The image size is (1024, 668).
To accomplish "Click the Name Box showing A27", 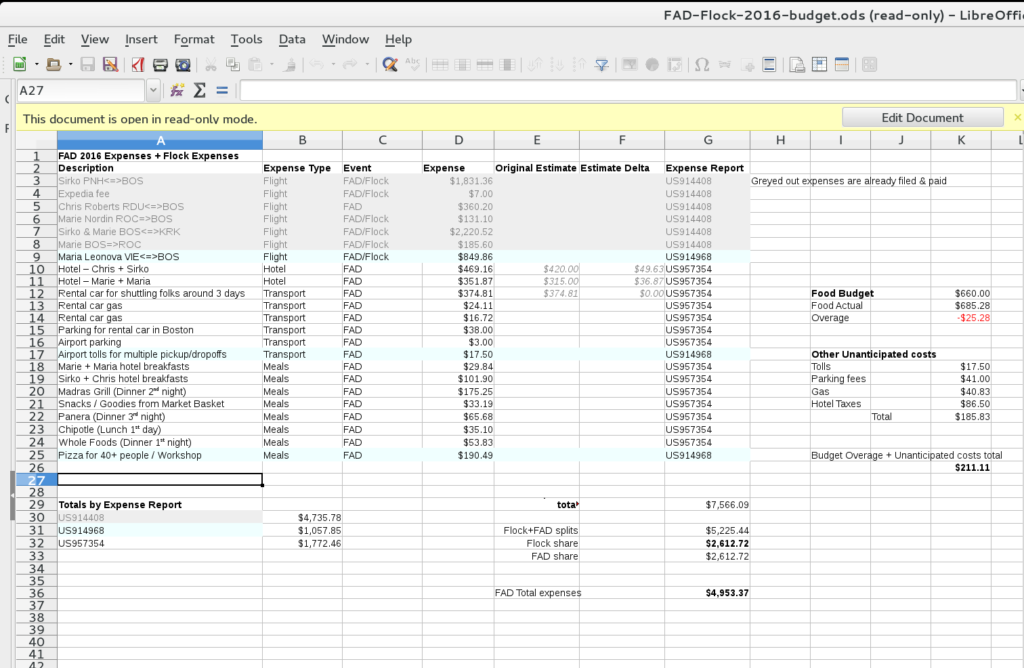I will (80, 90).
